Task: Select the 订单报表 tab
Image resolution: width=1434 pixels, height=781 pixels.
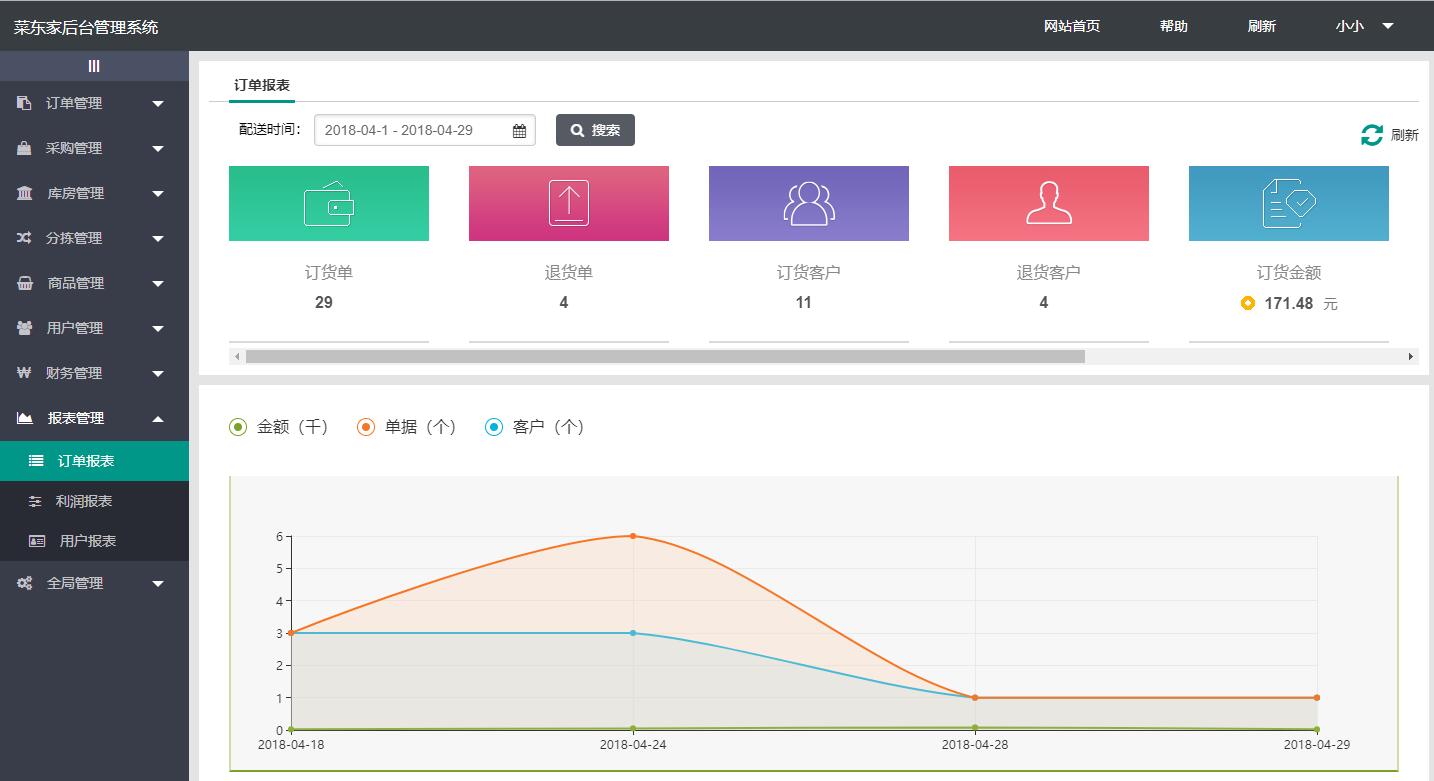Action: (262, 85)
